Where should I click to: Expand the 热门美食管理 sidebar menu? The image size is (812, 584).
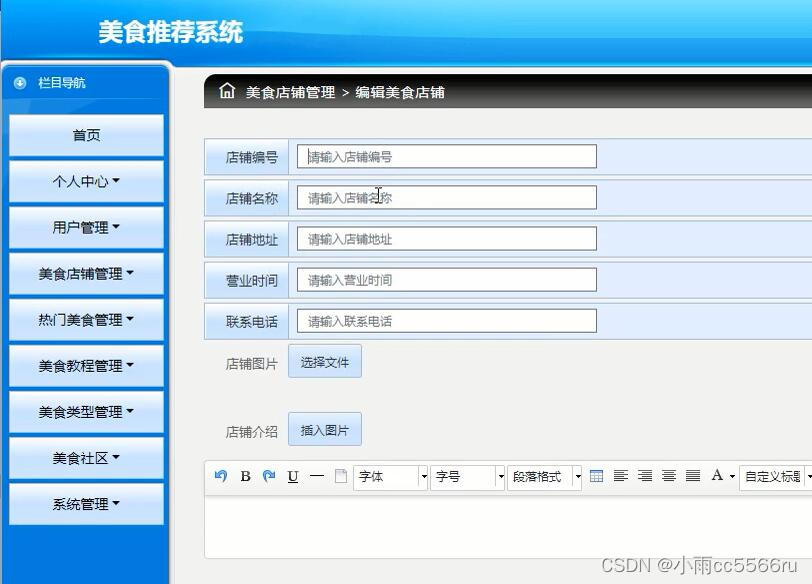point(86,319)
